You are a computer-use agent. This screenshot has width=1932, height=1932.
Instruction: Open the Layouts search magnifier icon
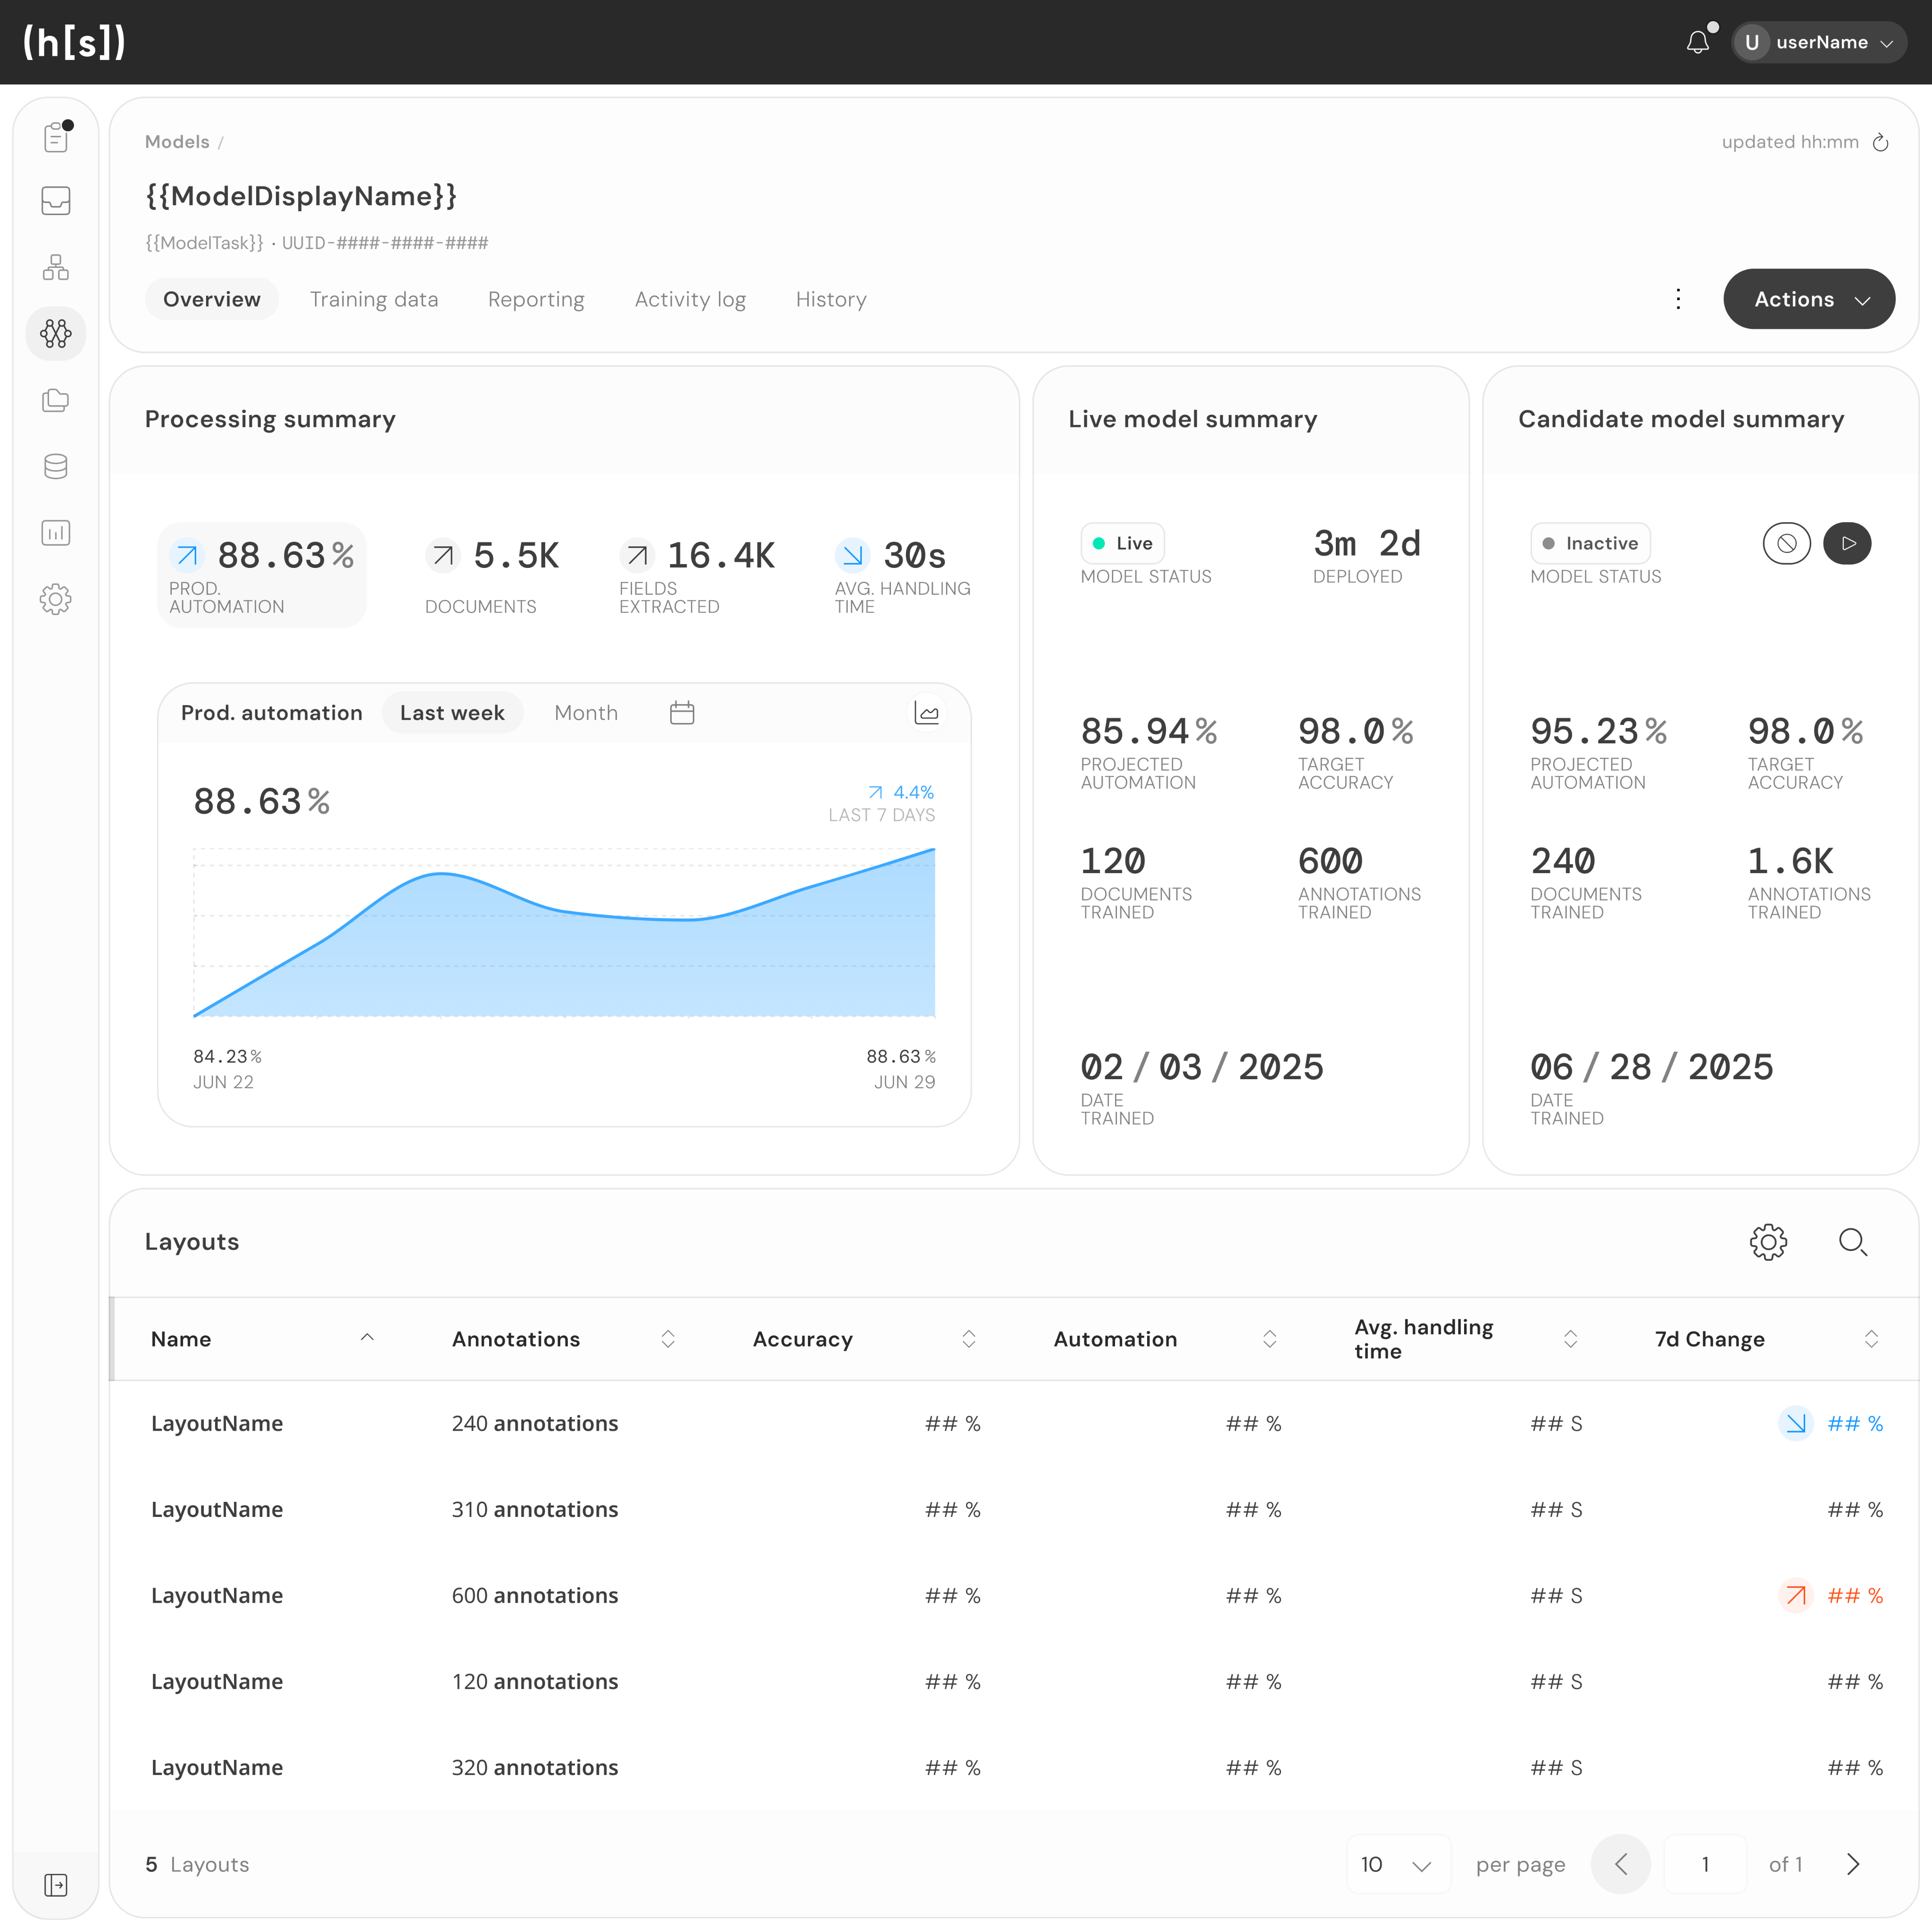[1852, 1242]
